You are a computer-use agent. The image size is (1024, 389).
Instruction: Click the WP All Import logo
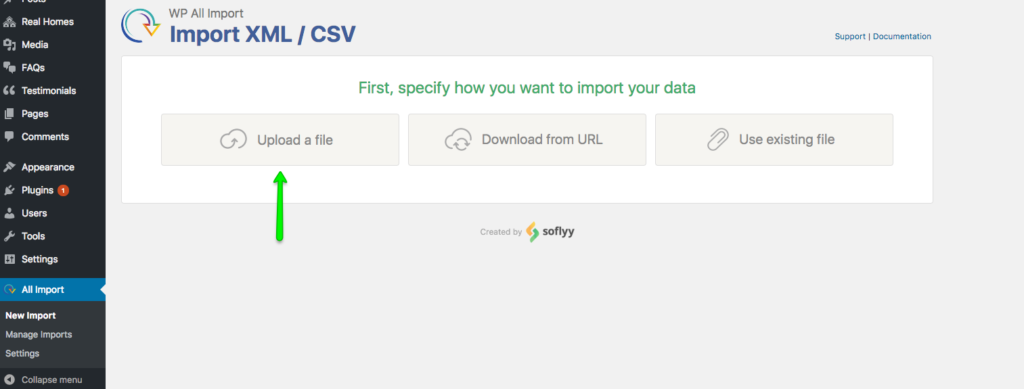(x=140, y=26)
